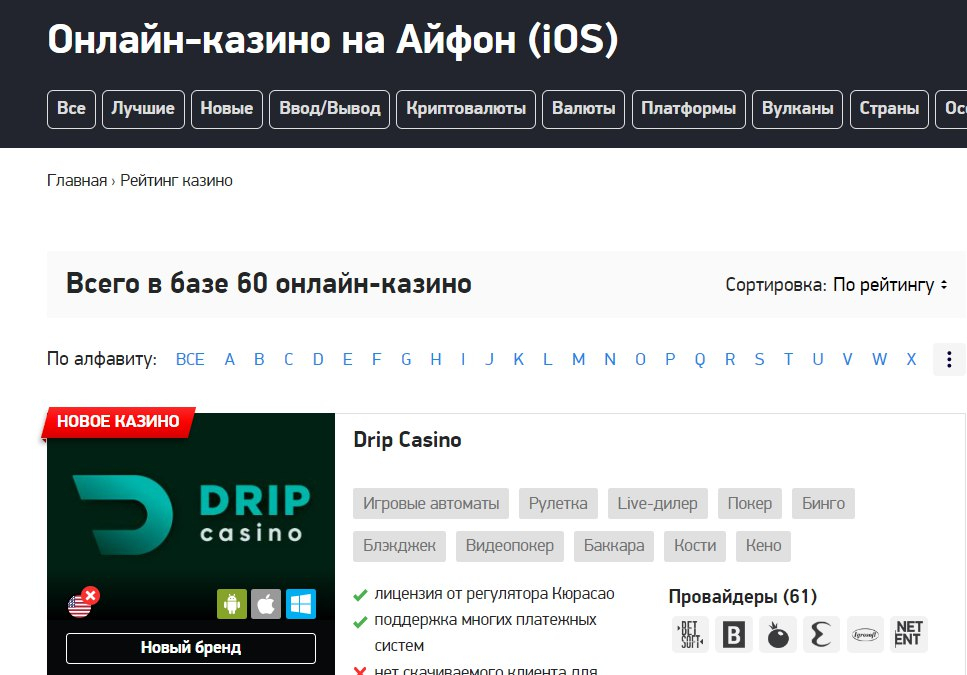Filter casinos by letter K
The image size is (967, 675).
519,359
